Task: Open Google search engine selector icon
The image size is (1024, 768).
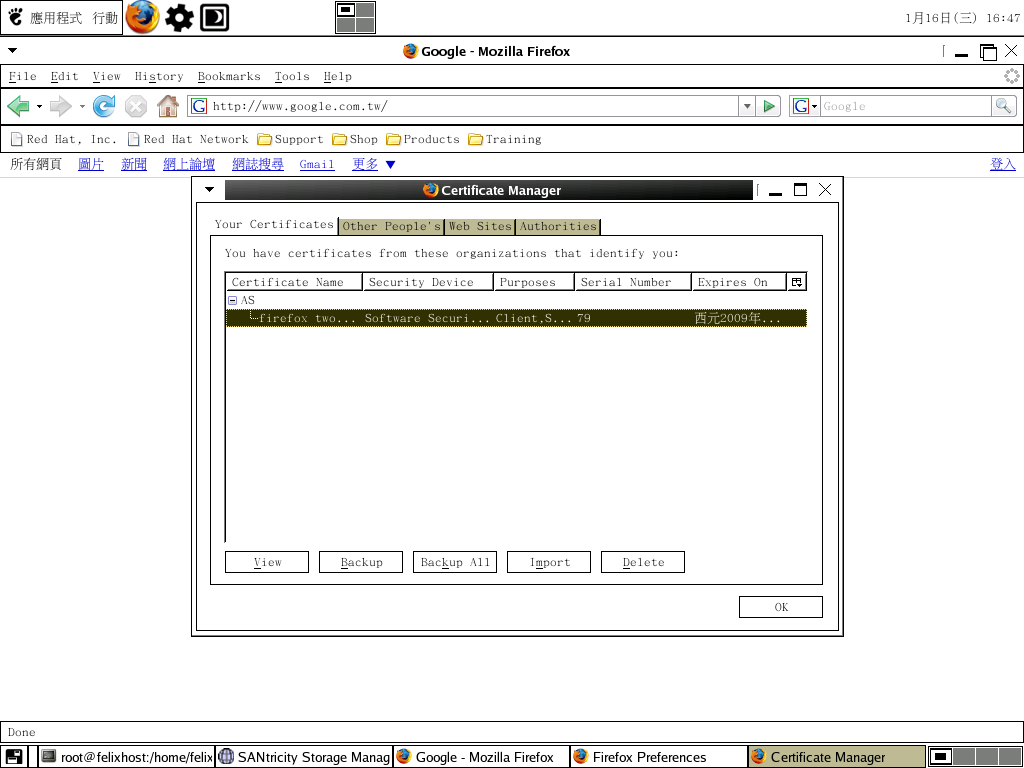Action: [x=805, y=106]
